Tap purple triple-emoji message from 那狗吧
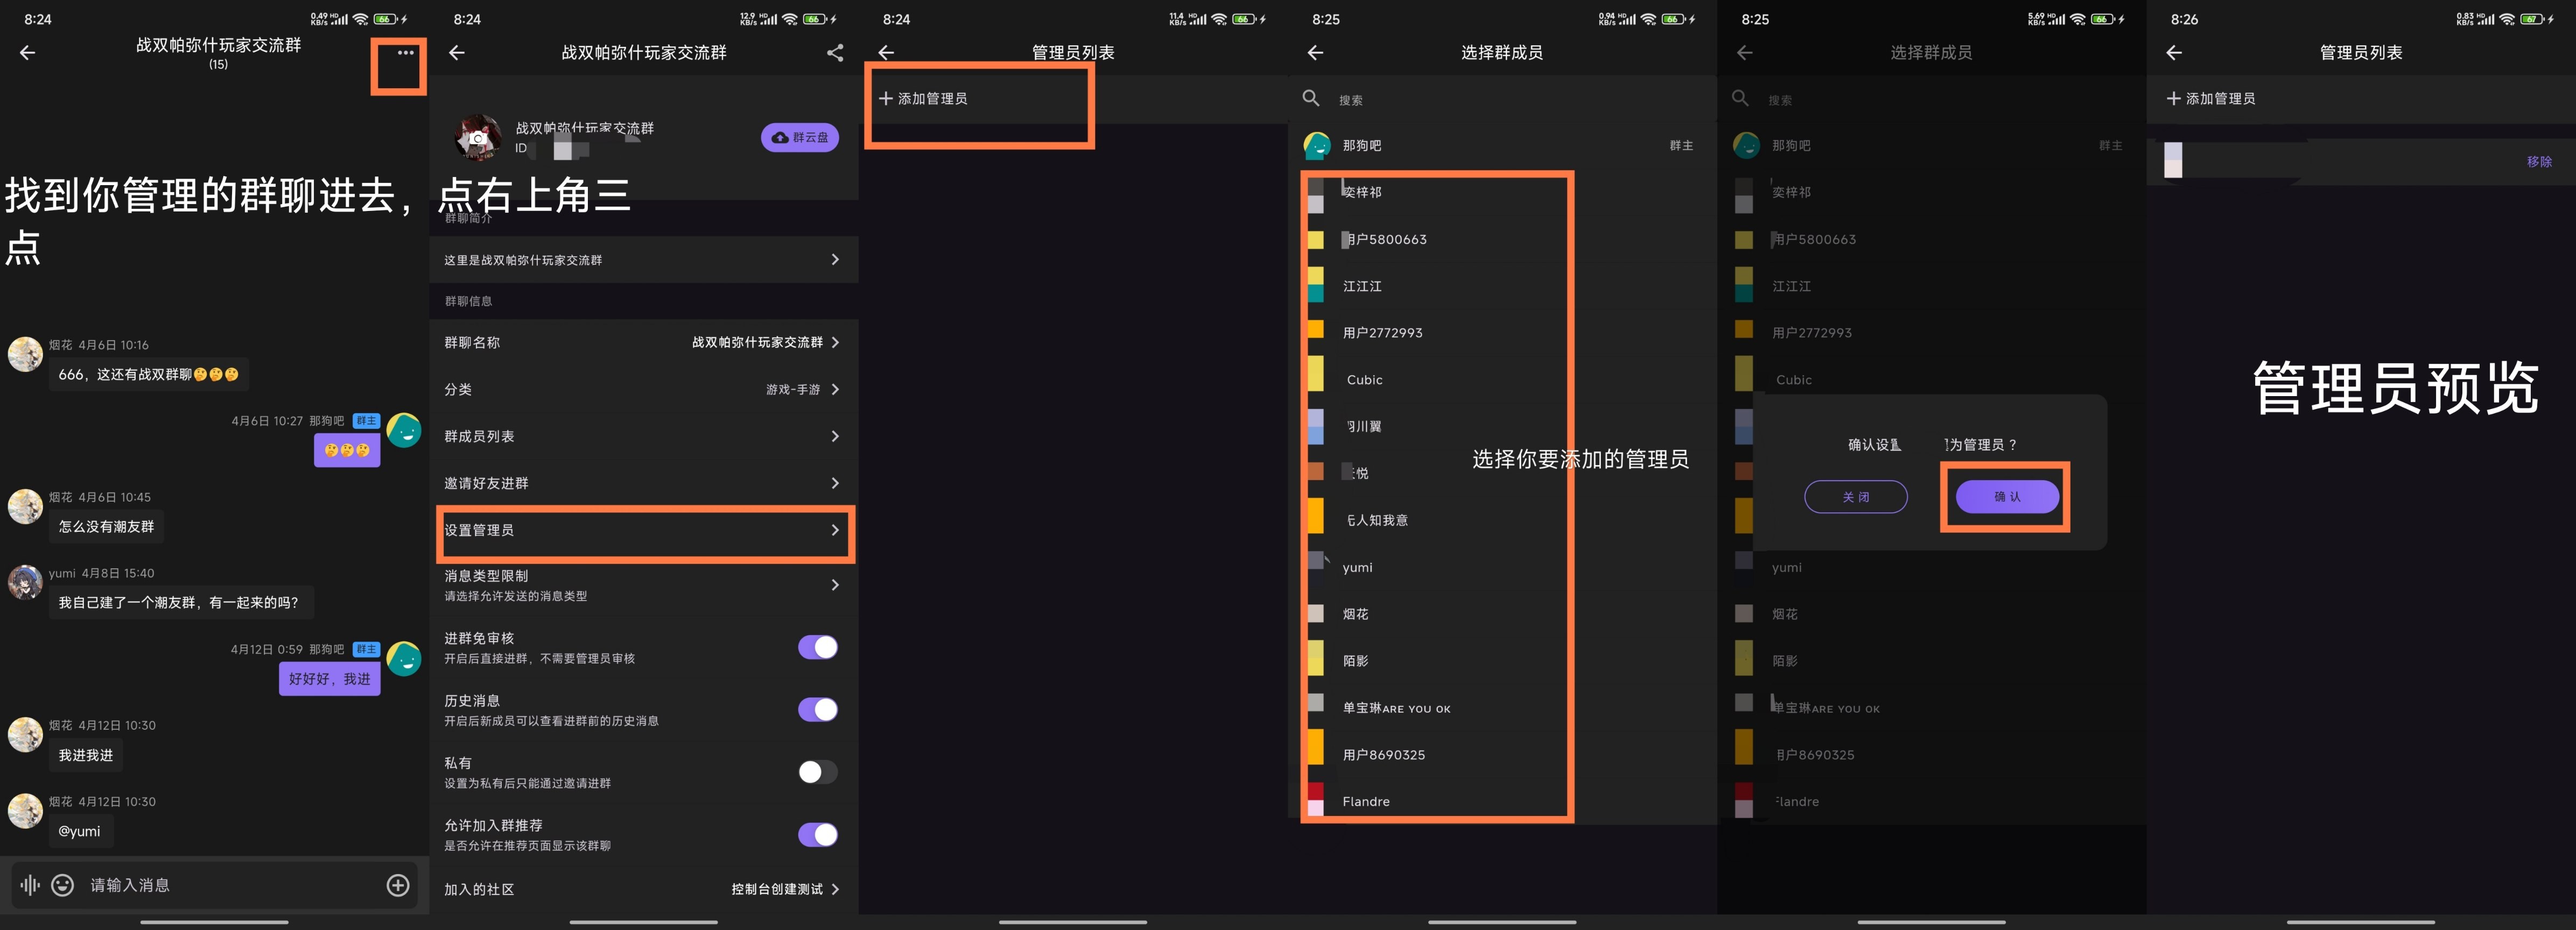2576x930 pixels. coord(347,451)
